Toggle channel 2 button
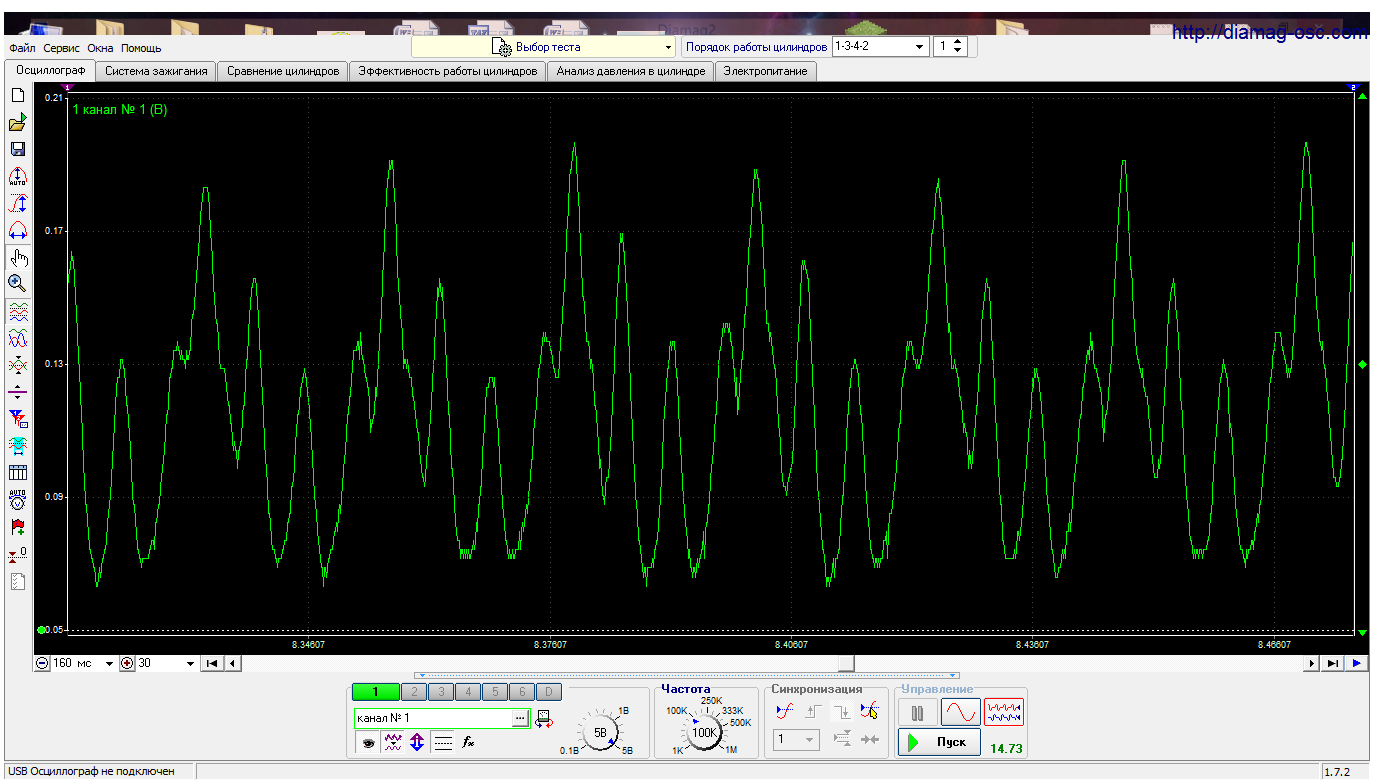Image resolution: width=1382 pixels, height=784 pixels. 414,692
